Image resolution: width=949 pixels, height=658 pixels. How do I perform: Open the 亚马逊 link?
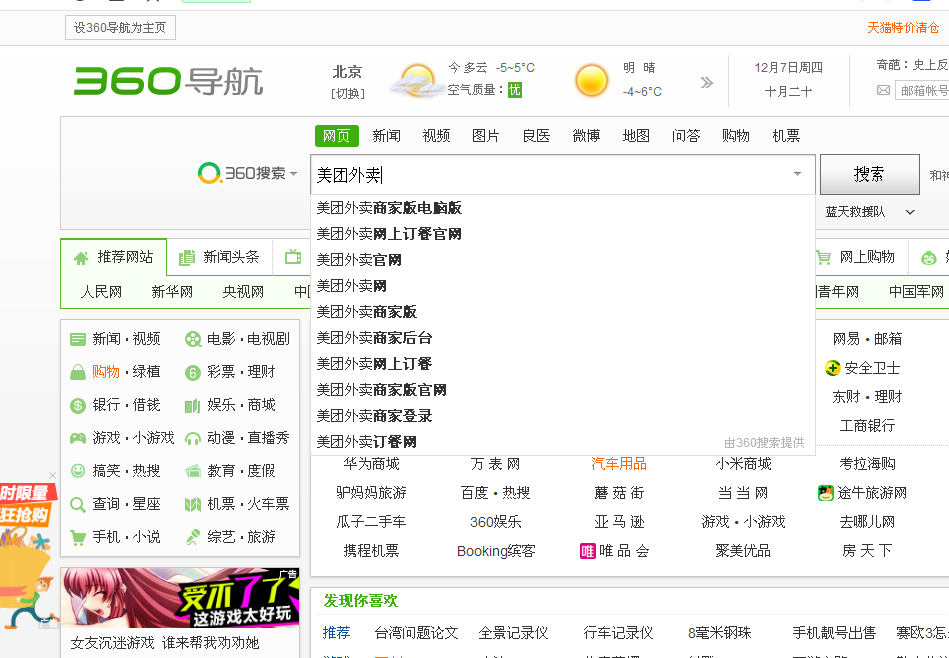tap(619, 522)
